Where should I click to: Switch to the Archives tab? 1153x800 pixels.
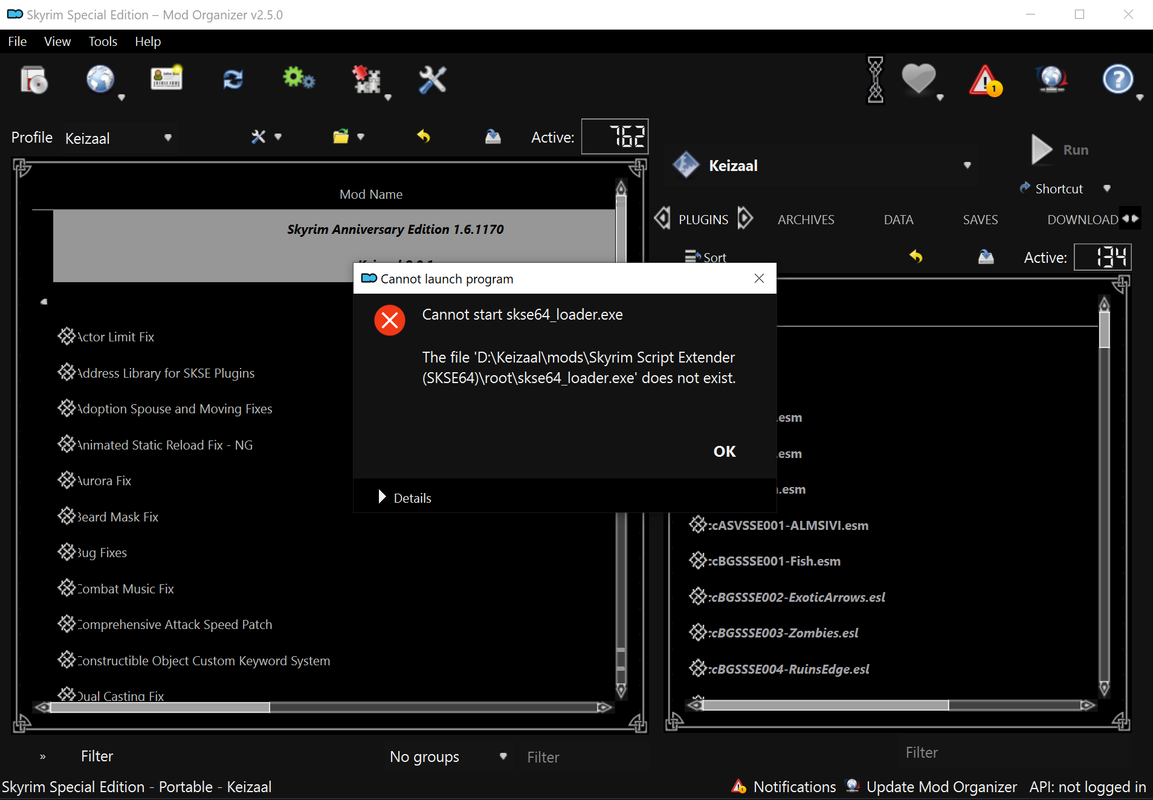[806, 220]
